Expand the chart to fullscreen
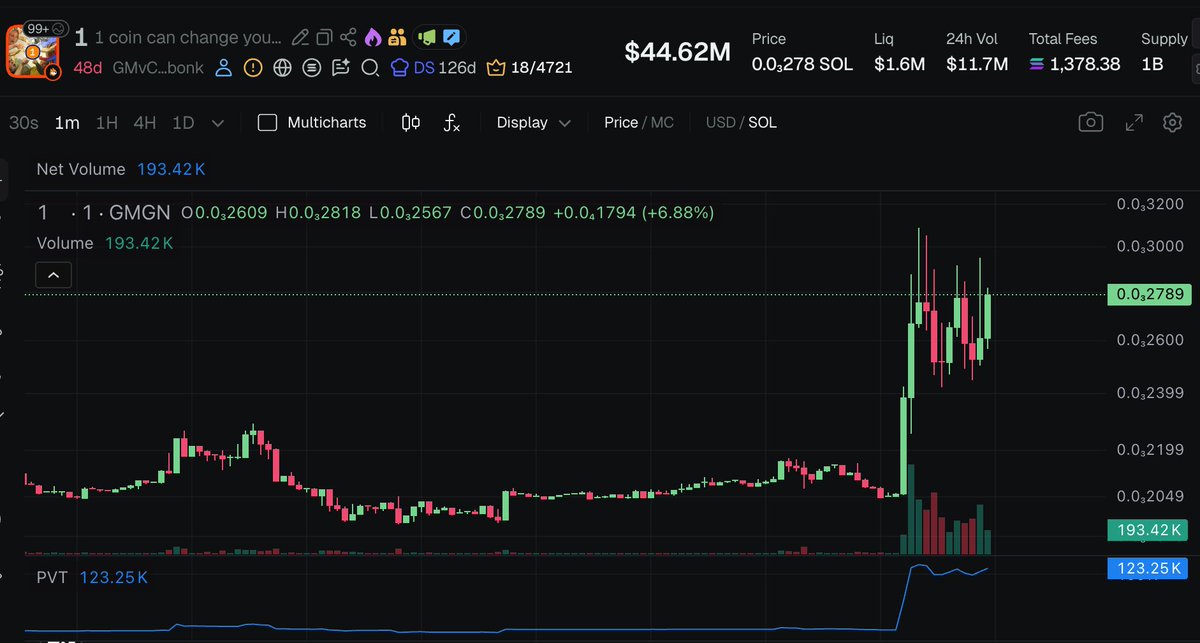The image size is (1200, 643). click(x=1133, y=122)
